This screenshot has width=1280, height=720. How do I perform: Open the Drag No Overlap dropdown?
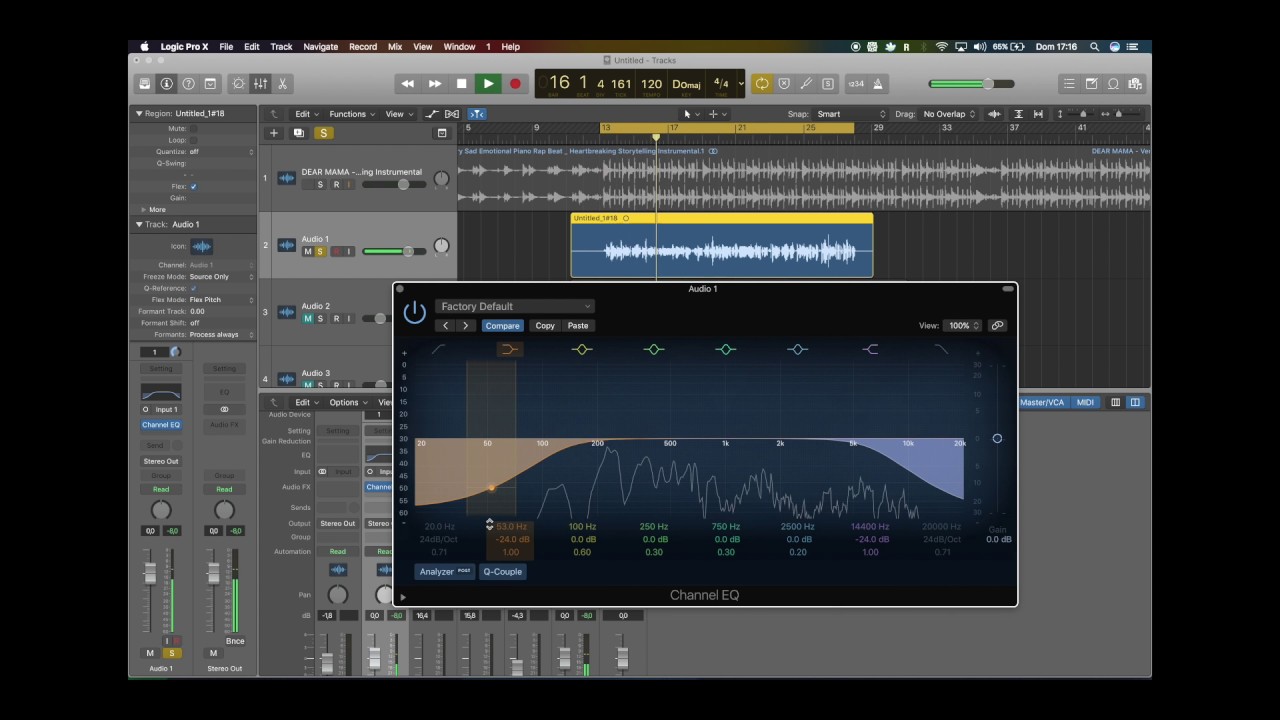(x=949, y=114)
